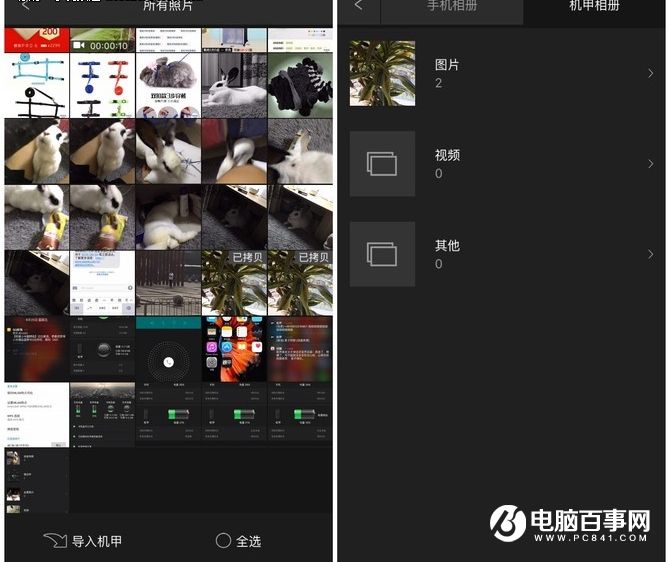Image resolution: width=670 pixels, height=562 pixels.
Task: Select the black gloves photo
Action: point(300,85)
